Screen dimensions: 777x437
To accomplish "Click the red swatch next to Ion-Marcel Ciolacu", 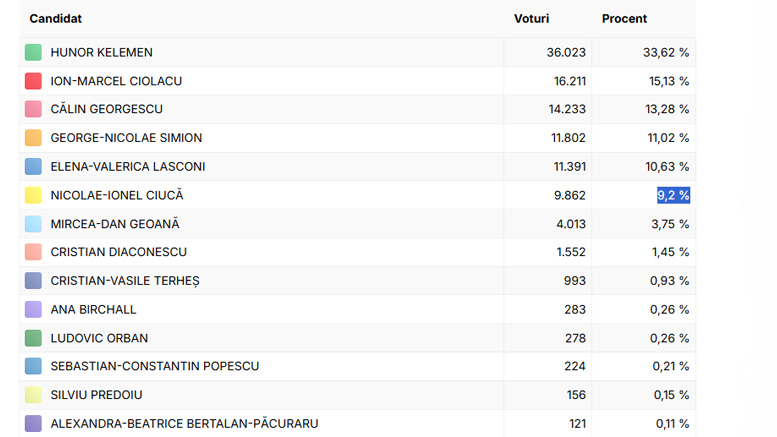I will click(33, 81).
